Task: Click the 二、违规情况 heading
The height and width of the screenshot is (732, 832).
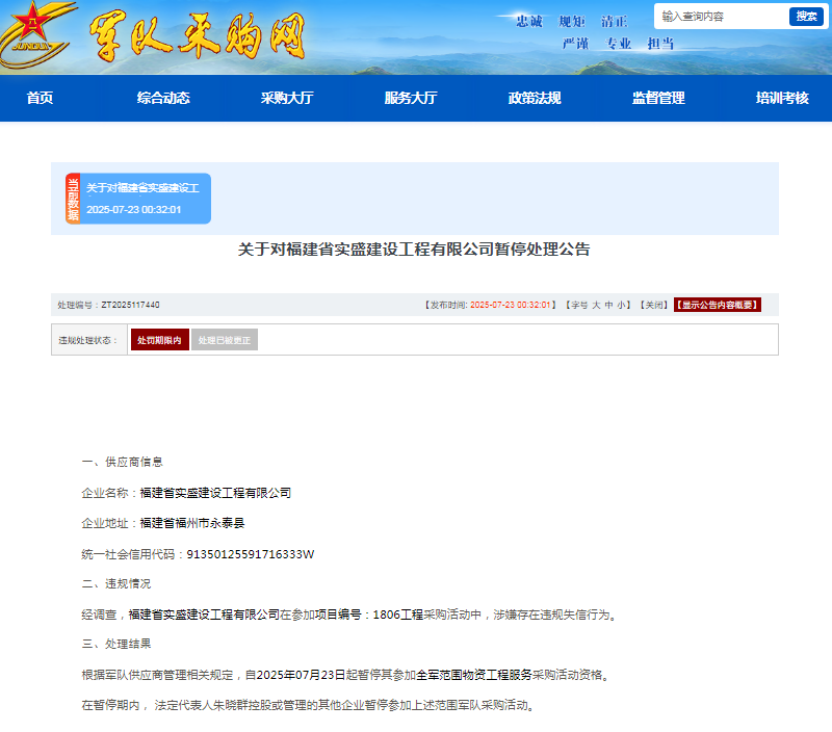Action: (x=117, y=584)
